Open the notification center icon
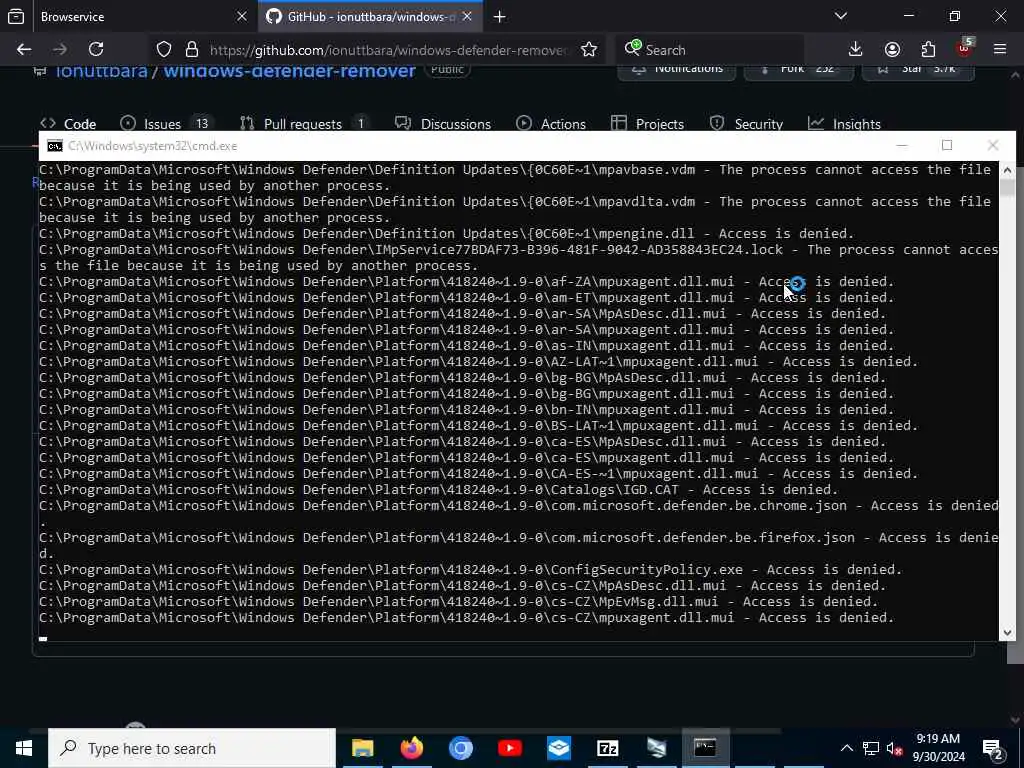Viewport: 1024px width, 768px height. (993, 748)
